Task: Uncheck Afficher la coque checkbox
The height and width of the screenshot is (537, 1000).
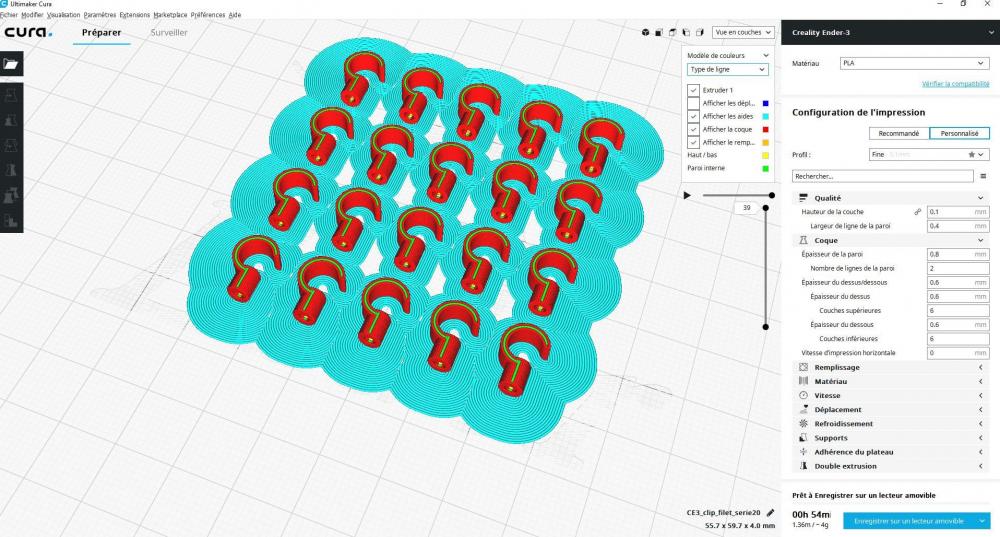Action: click(693, 129)
